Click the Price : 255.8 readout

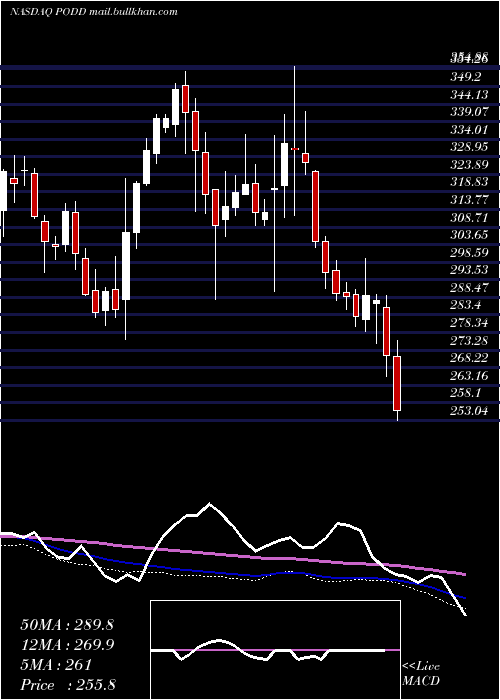pyautogui.click(x=68, y=685)
